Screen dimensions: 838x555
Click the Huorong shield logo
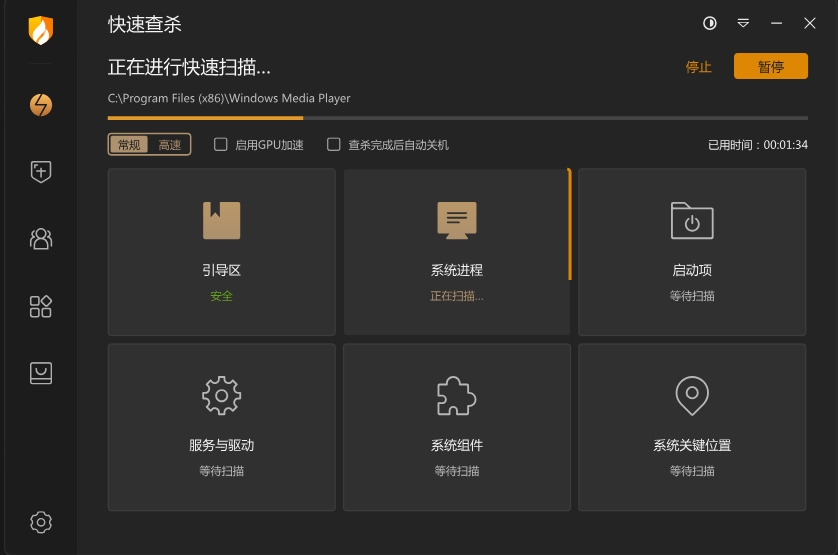click(x=41, y=30)
